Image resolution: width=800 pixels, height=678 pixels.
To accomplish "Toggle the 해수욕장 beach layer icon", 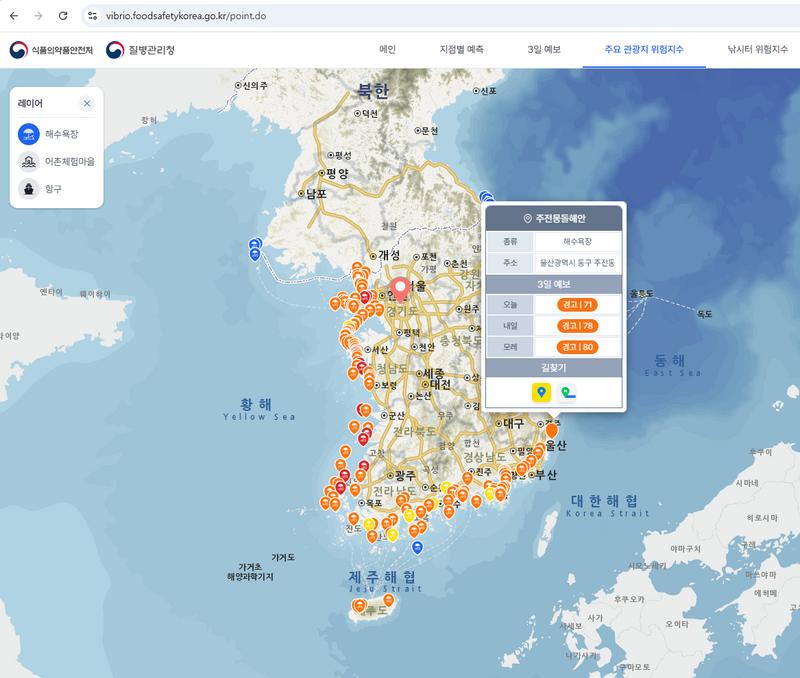I will pos(30,133).
